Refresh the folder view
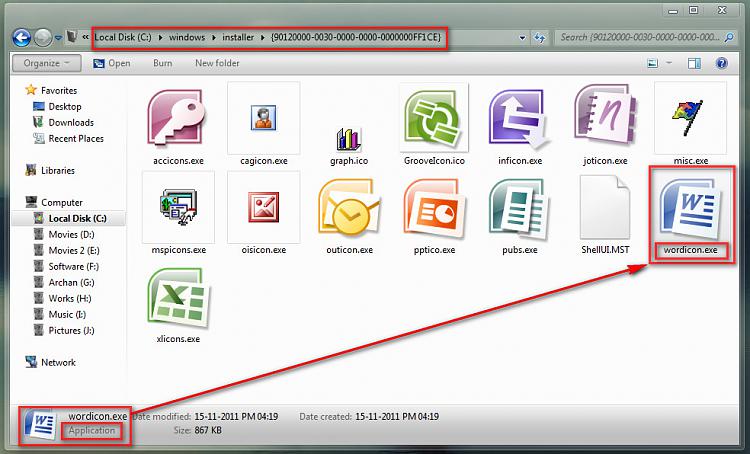The width and height of the screenshot is (750, 454). (540, 37)
